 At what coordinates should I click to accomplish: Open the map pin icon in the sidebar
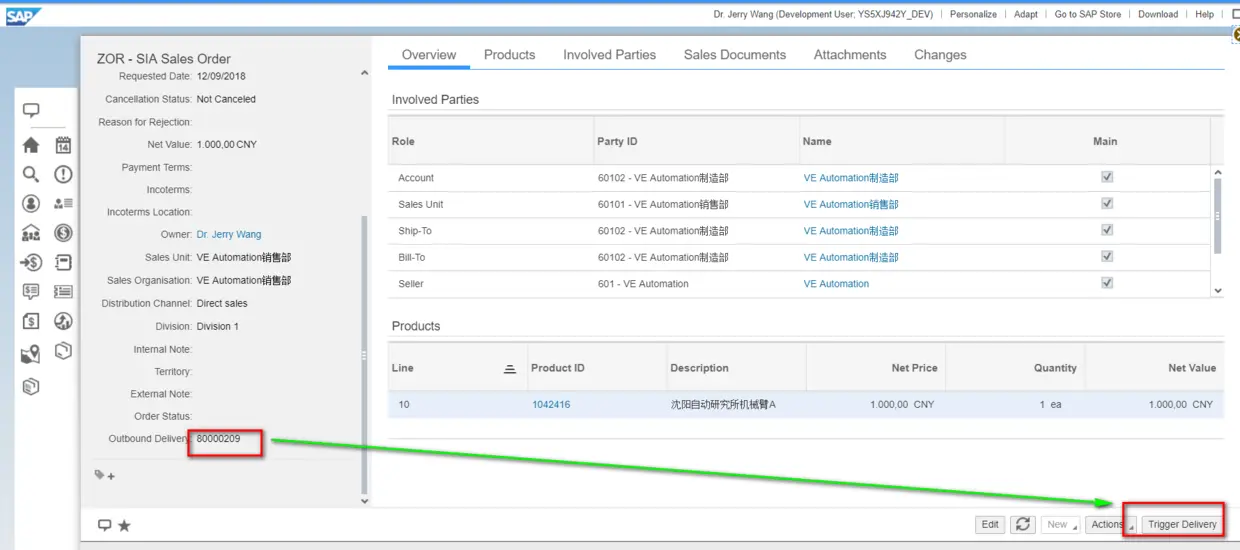(31, 354)
